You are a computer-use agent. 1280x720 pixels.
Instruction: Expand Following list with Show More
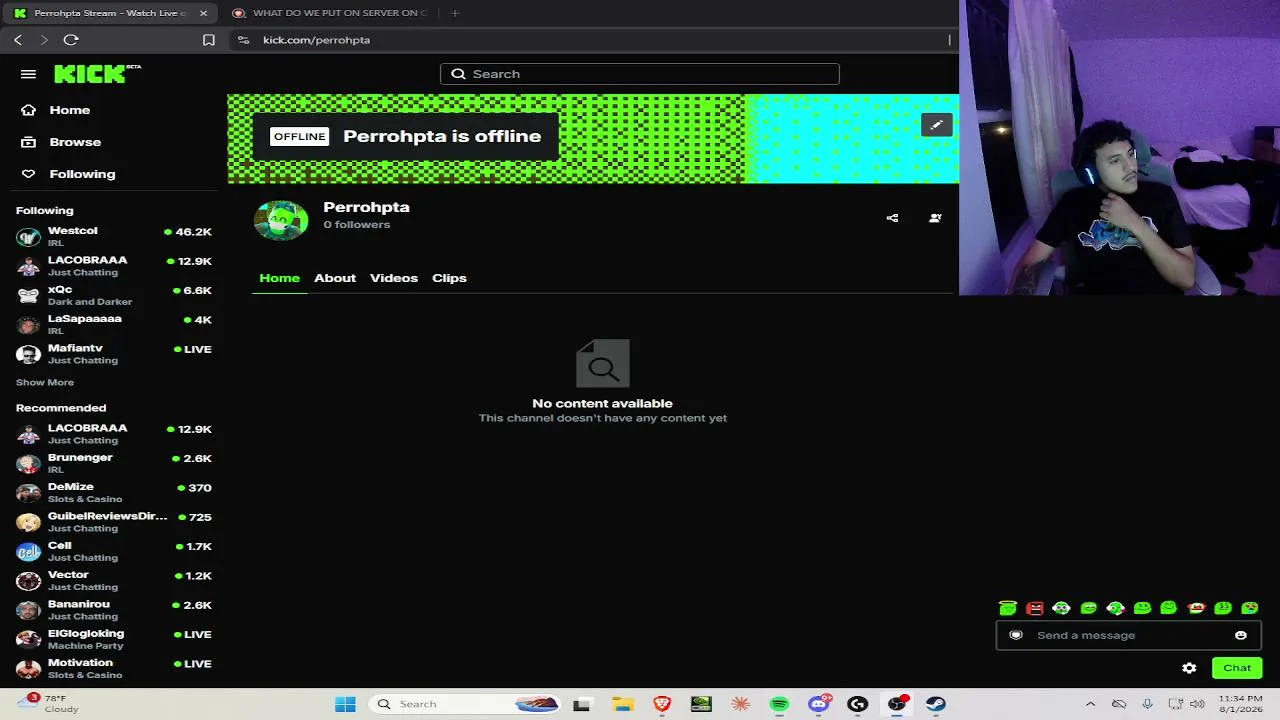click(45, 382)
